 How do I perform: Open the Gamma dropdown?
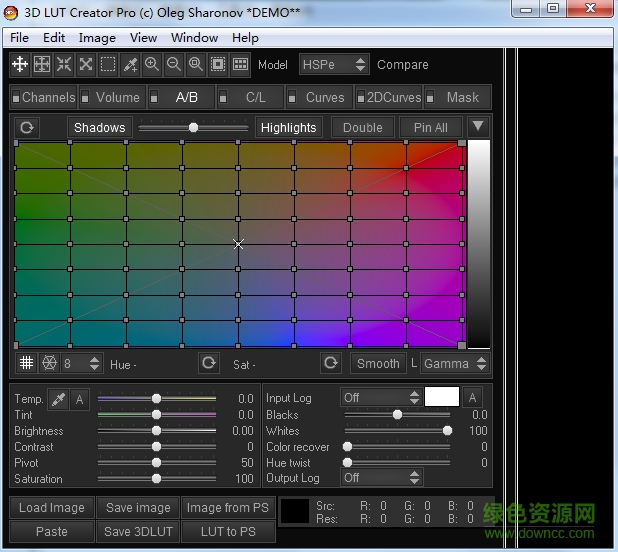pyautogui.click(x=454, y=363)
